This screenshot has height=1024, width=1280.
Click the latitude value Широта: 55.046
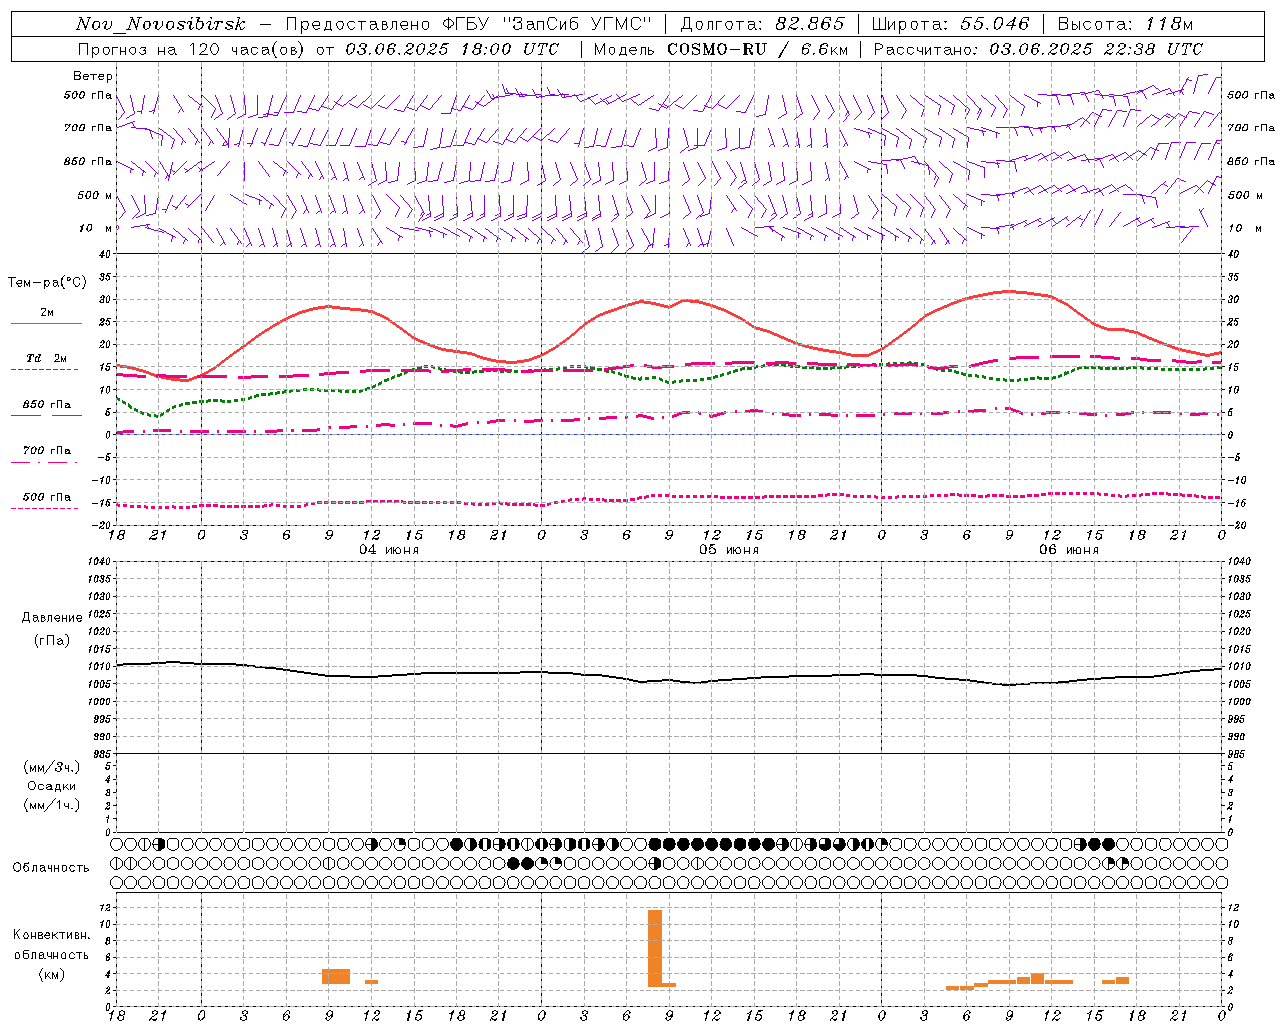pos(950,24)
